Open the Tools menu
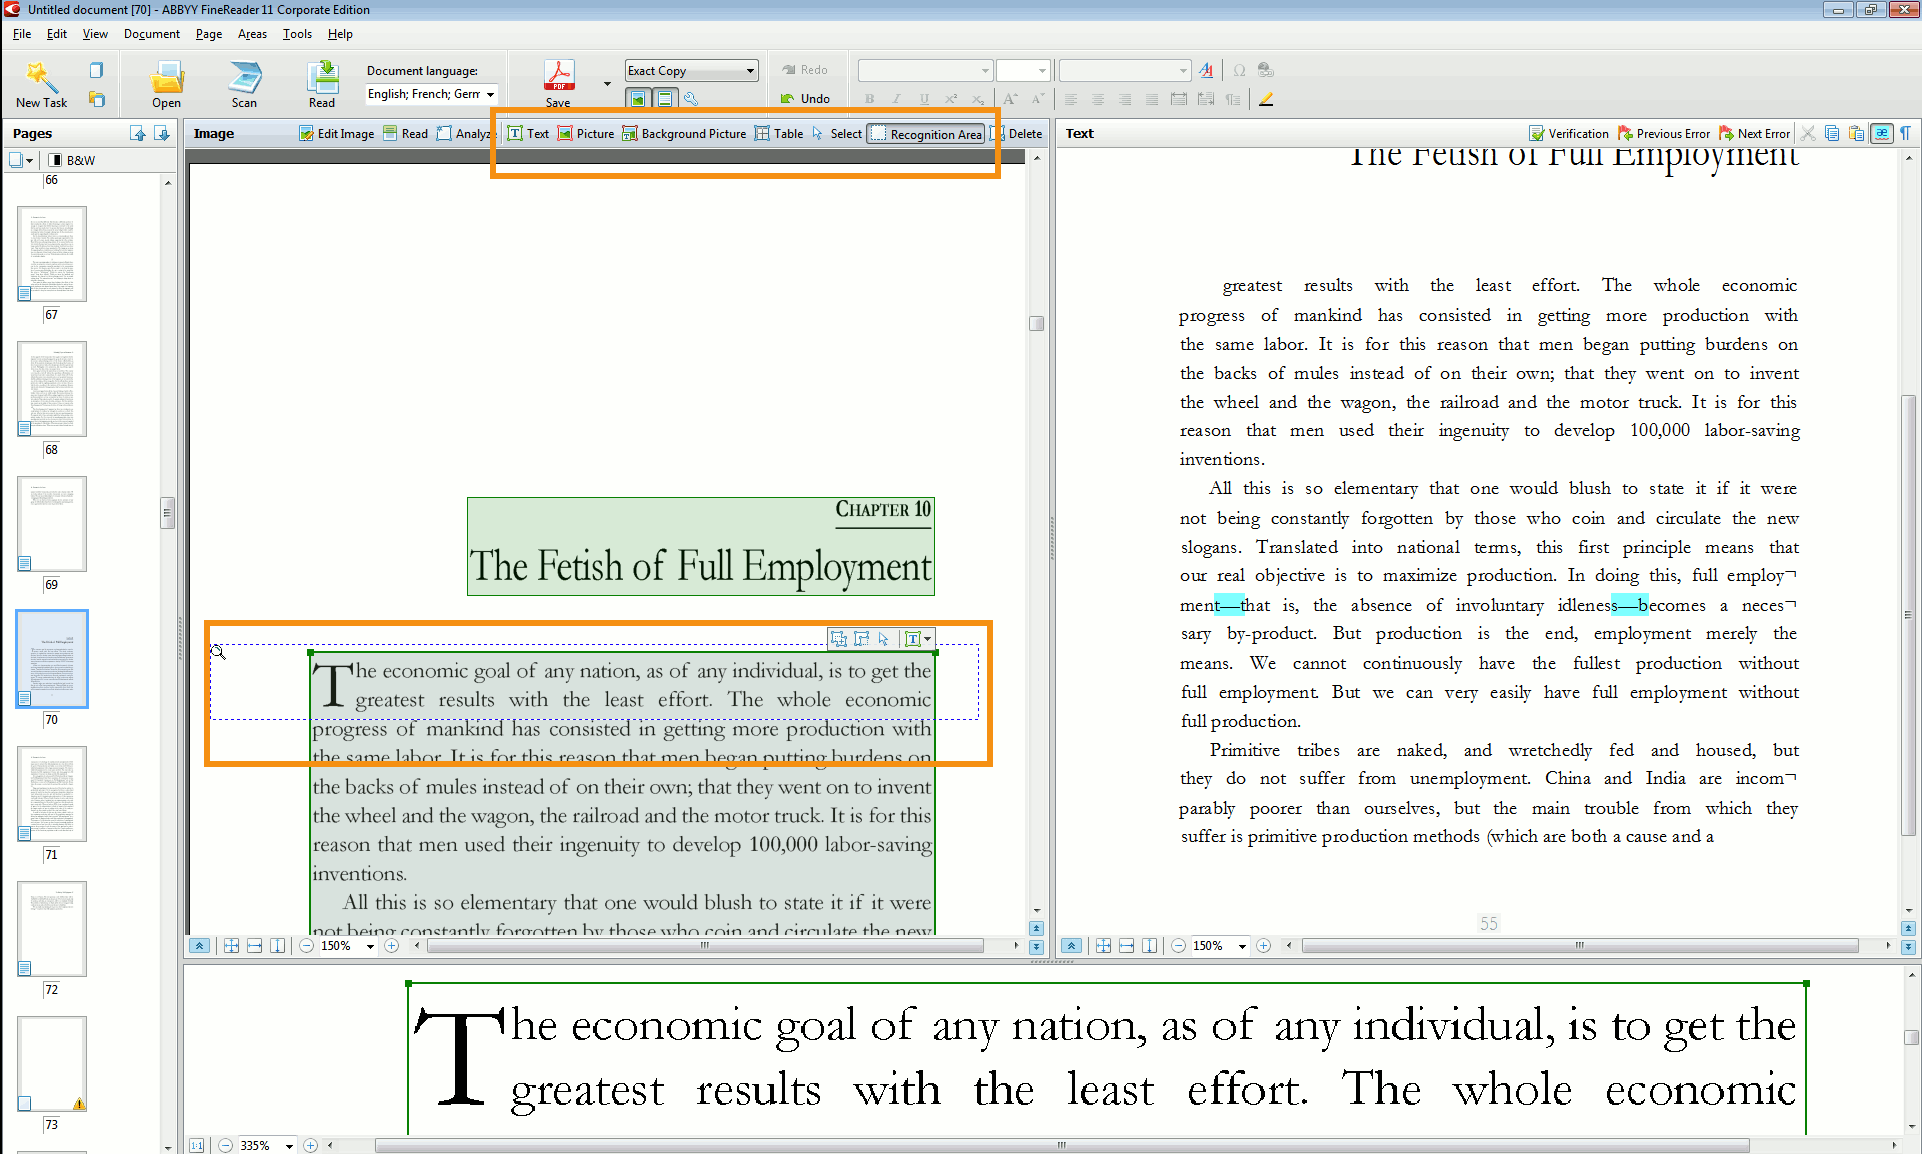 (x=297, y=34)
